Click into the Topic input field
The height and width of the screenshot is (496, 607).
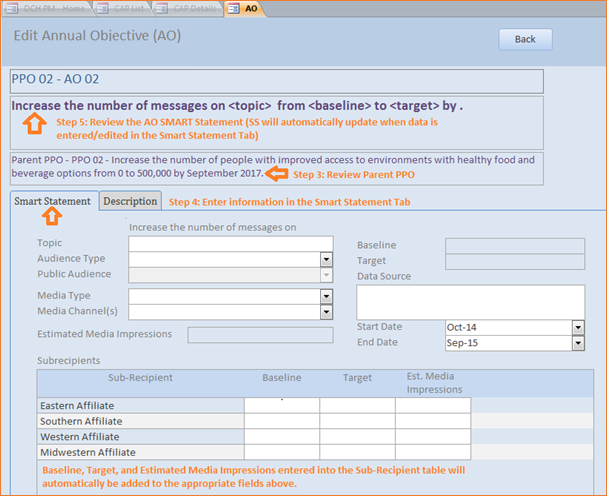(231, 244)
